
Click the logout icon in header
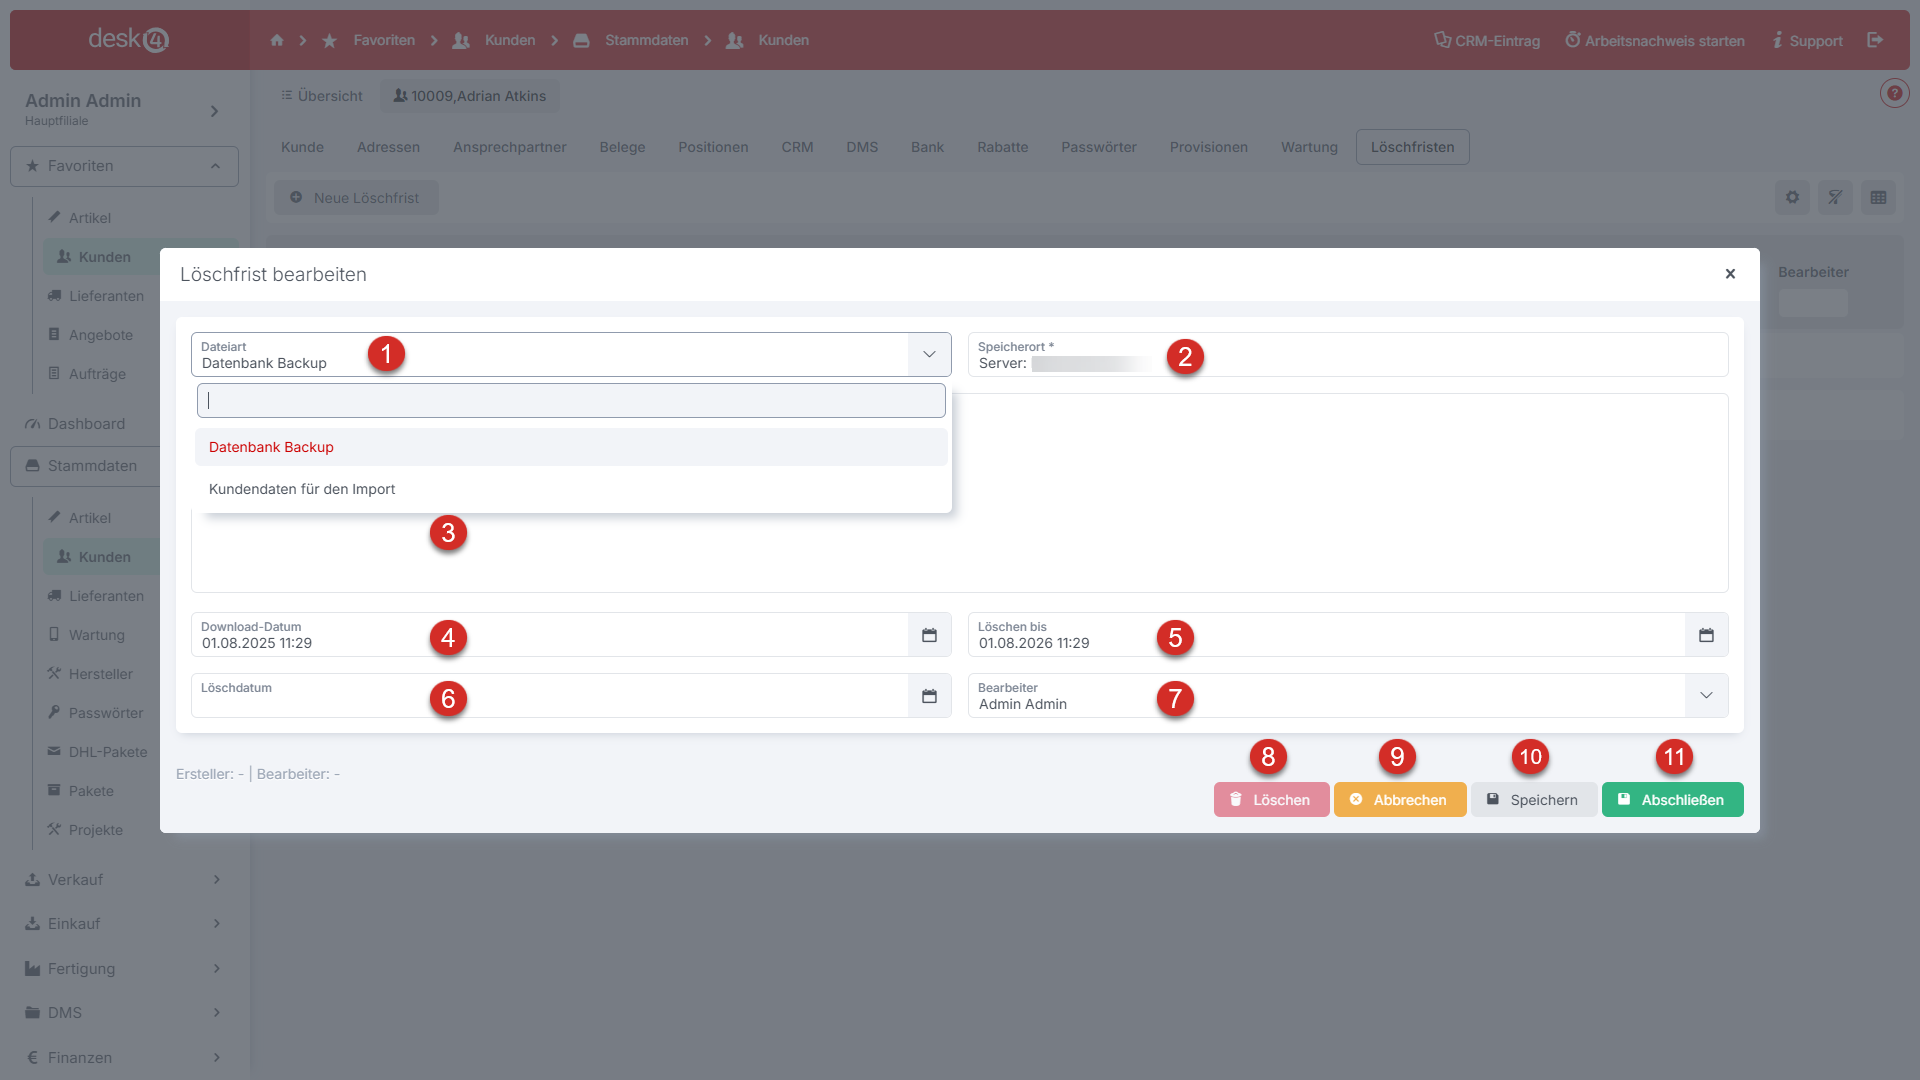point(1875,40)
